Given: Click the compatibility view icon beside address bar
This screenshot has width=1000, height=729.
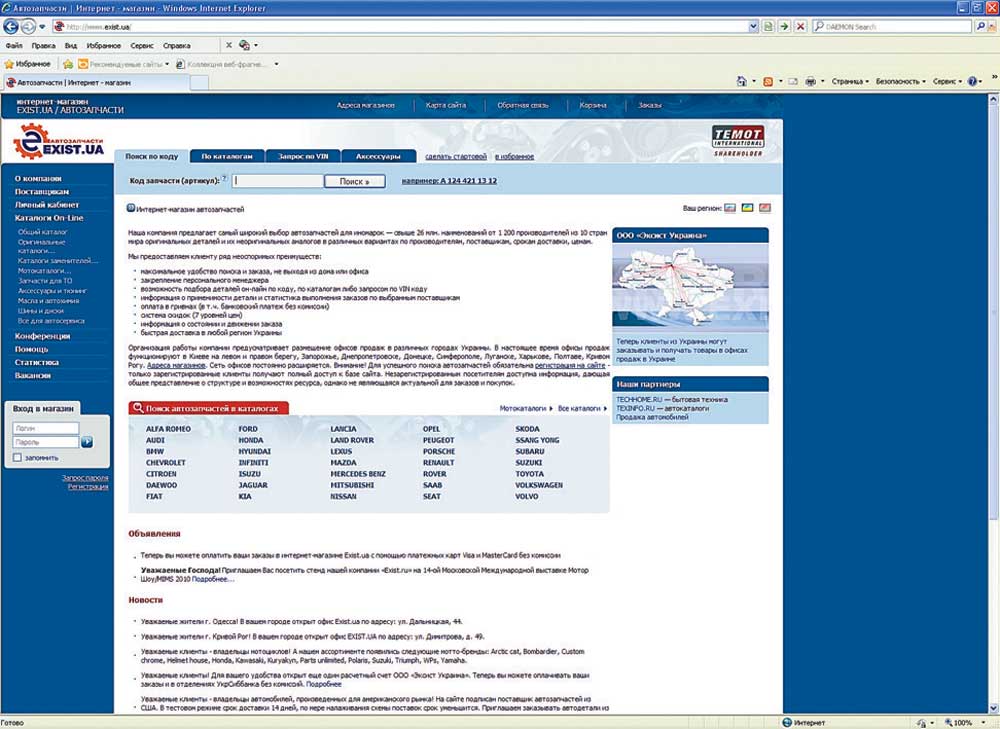Looking at the screenshot, I should point(768,27).
